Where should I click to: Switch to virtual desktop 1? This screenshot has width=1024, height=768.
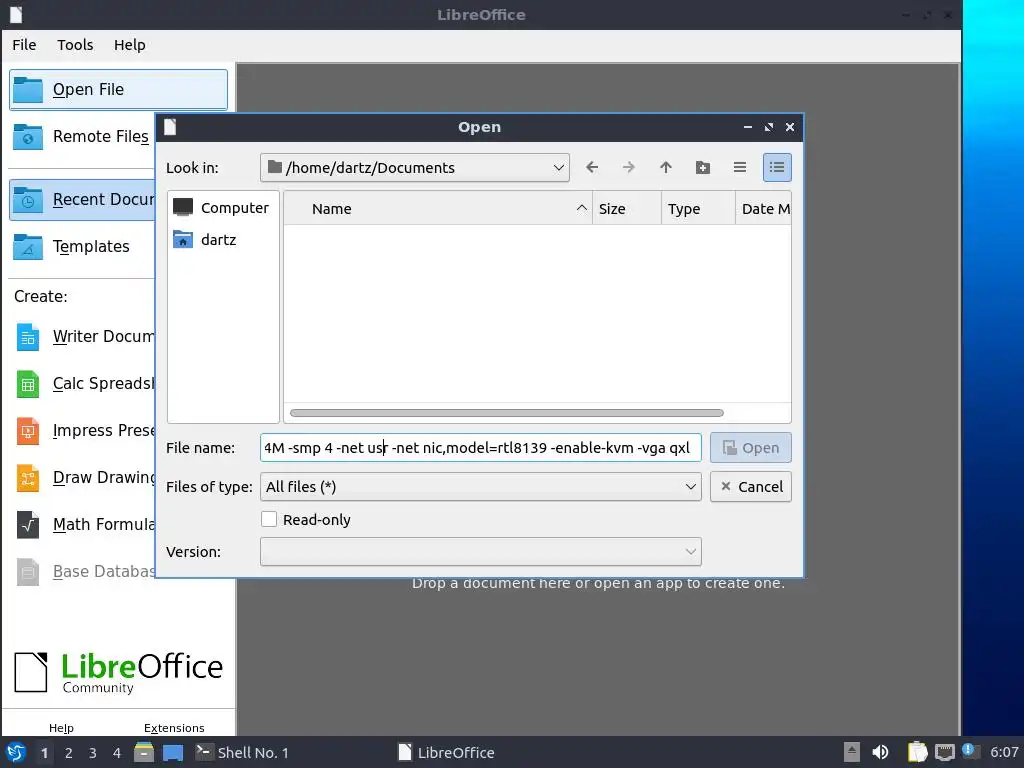[x=44, y=753]
